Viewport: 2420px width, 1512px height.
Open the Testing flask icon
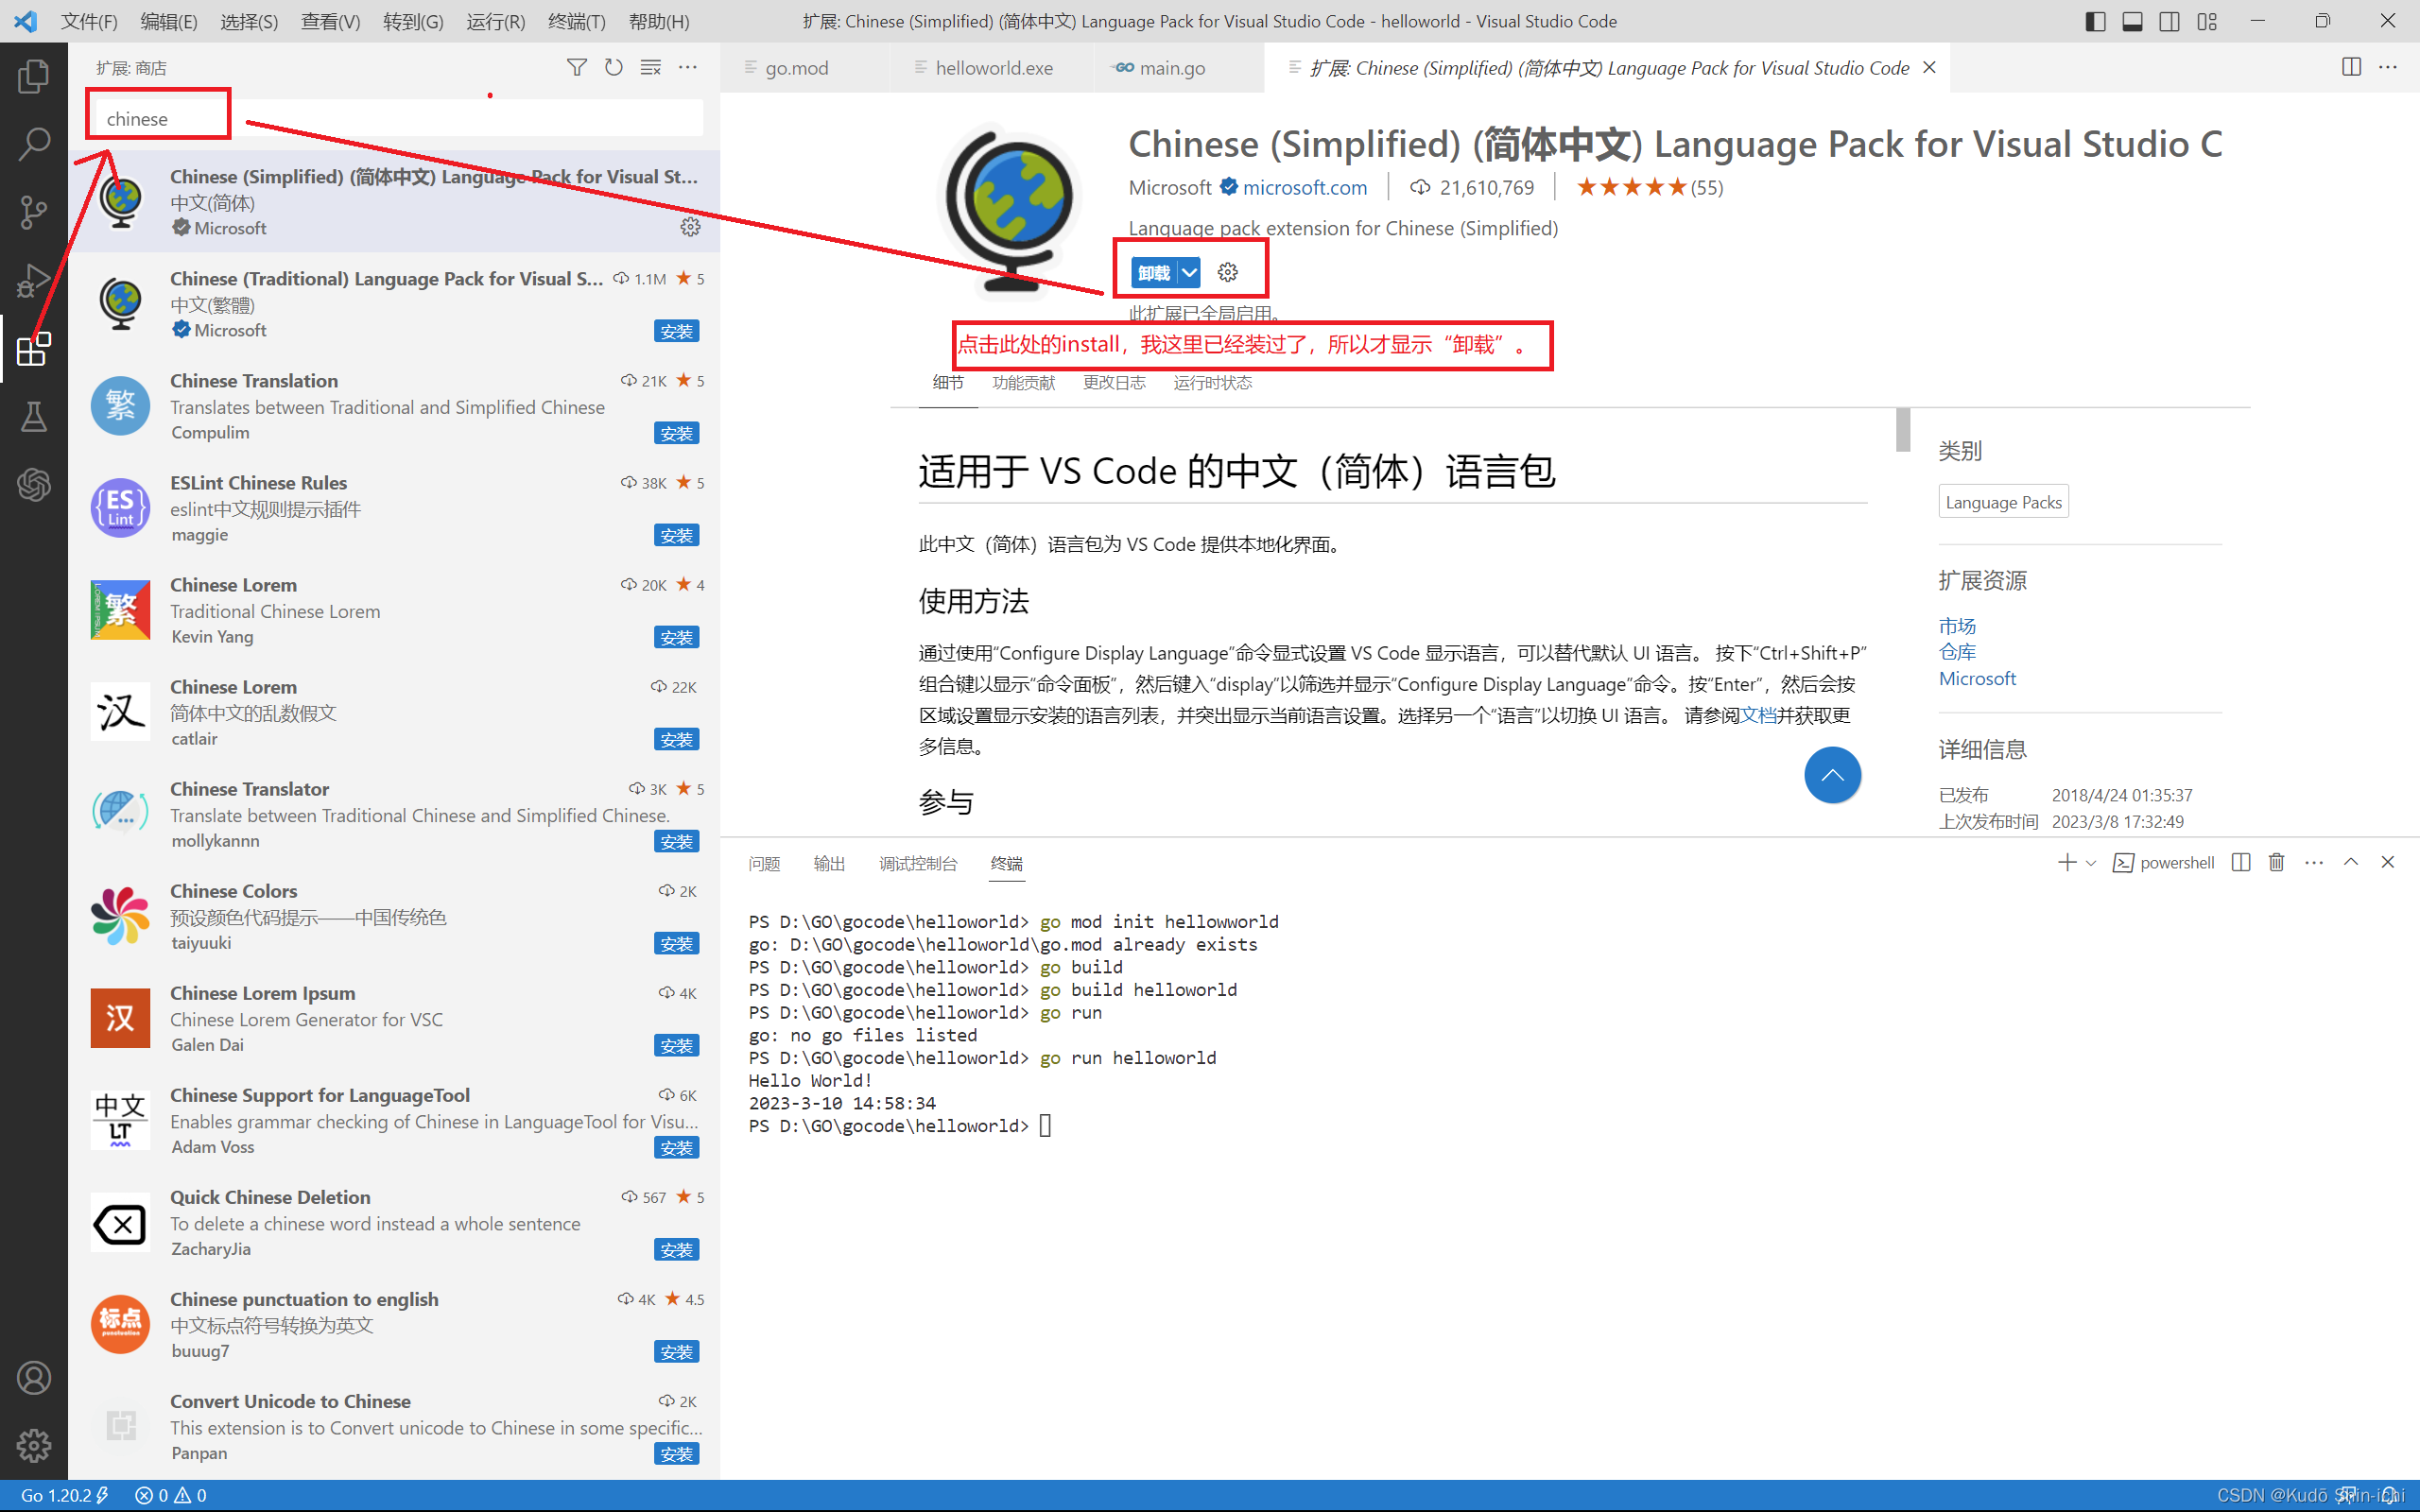click(x=33, y=416)
